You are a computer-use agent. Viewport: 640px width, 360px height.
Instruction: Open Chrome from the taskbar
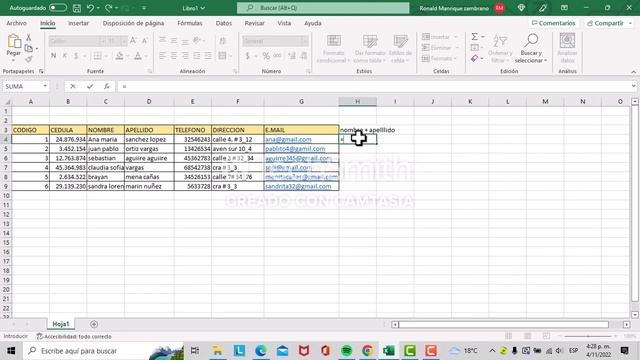[x=367, y=351]
